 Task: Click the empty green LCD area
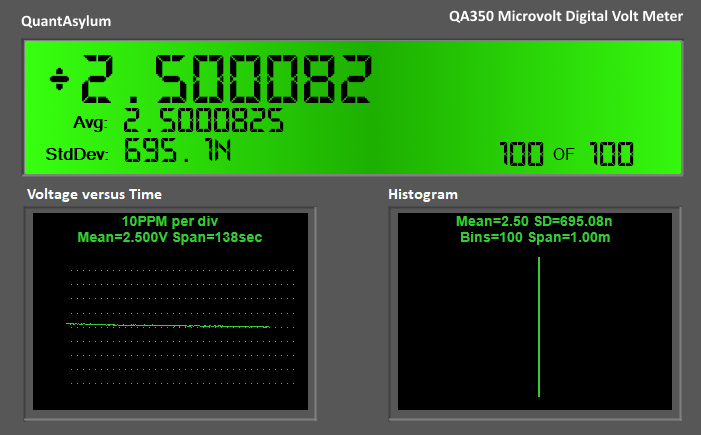(x=520, y=90)
